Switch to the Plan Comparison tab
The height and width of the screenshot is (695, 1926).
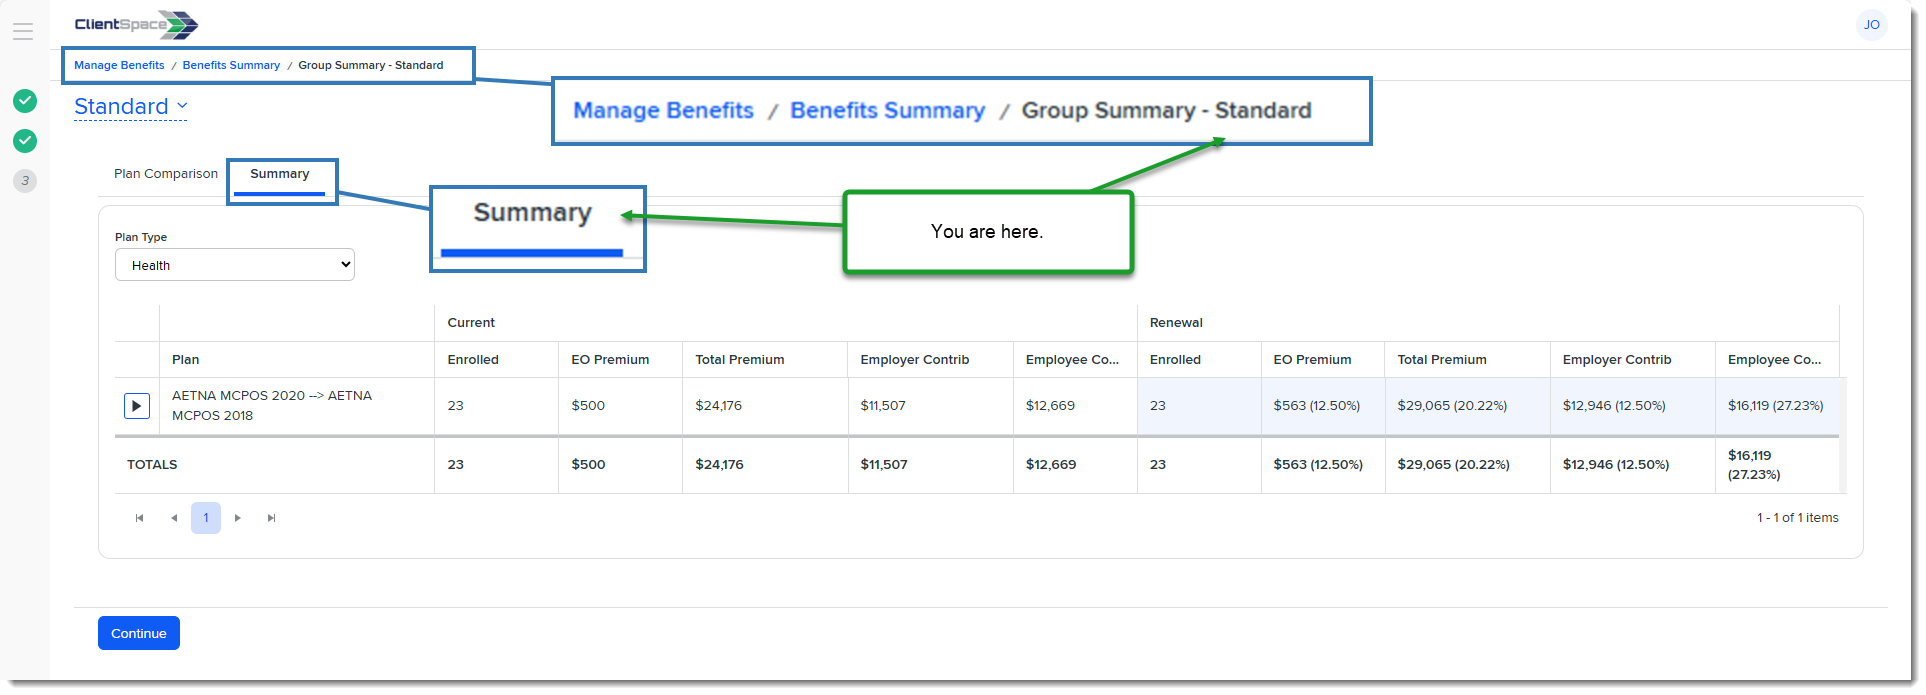(x=166, y=174)
